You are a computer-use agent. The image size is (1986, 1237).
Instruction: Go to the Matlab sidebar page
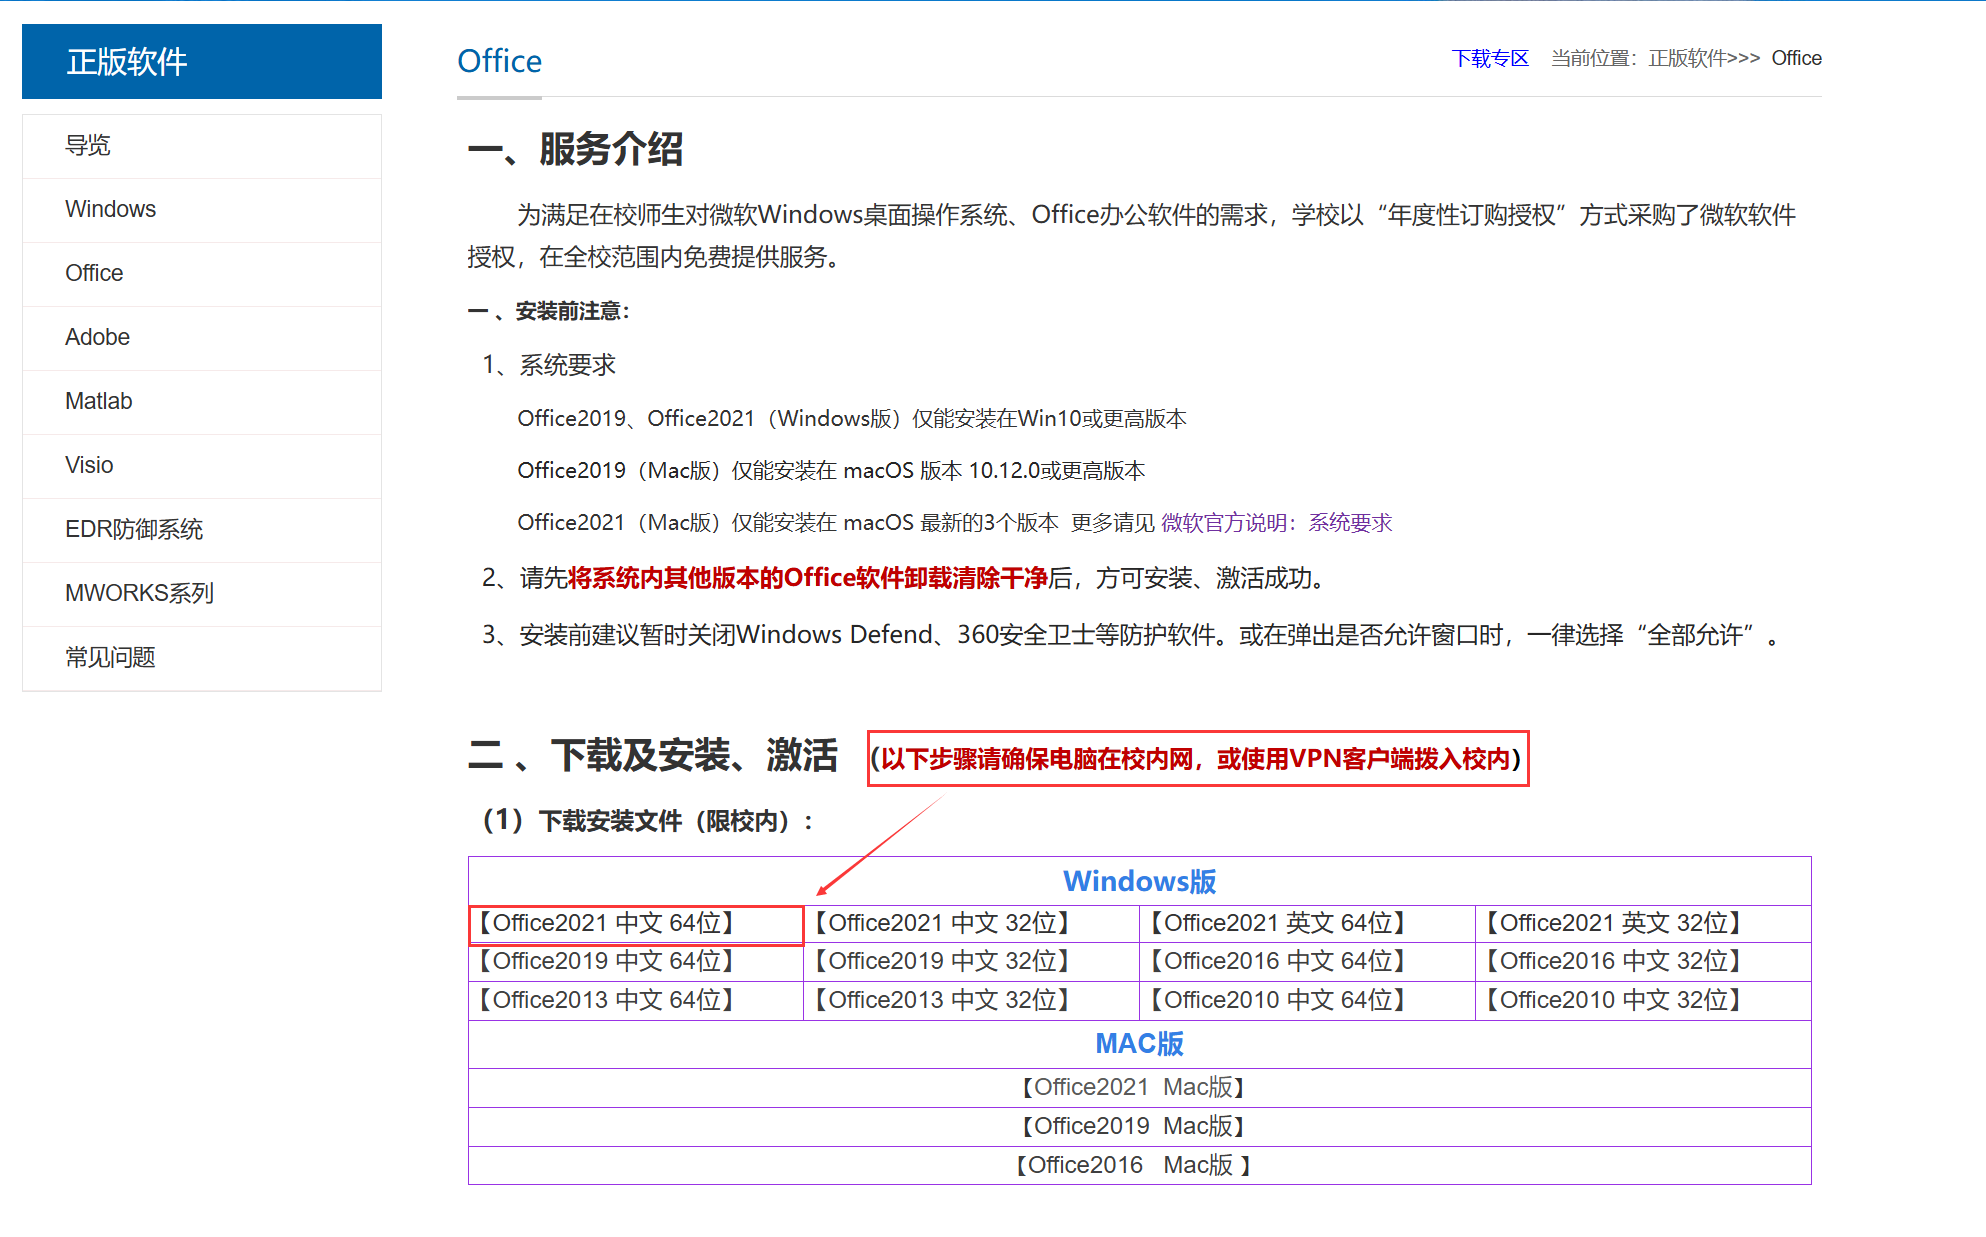[x=98, y=402]
